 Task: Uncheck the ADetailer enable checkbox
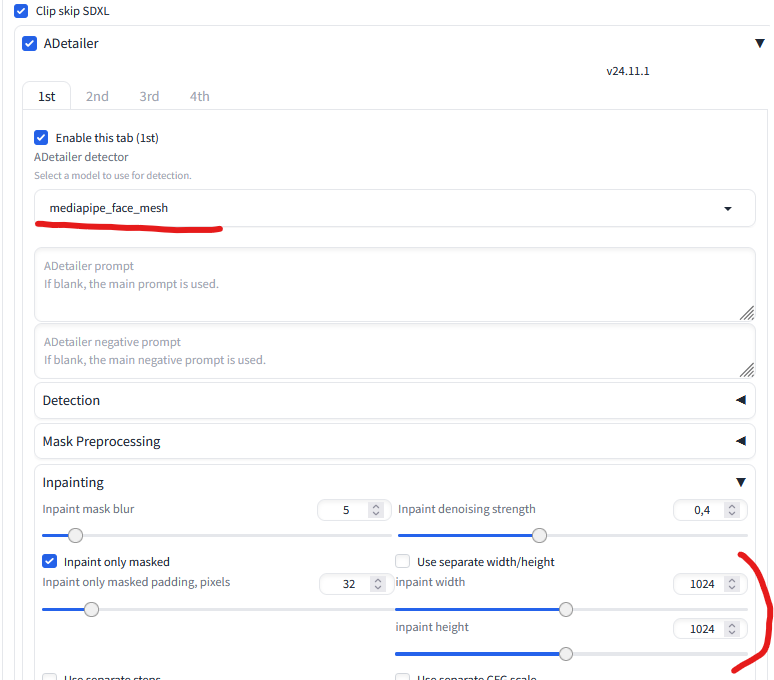click(30, 44)
